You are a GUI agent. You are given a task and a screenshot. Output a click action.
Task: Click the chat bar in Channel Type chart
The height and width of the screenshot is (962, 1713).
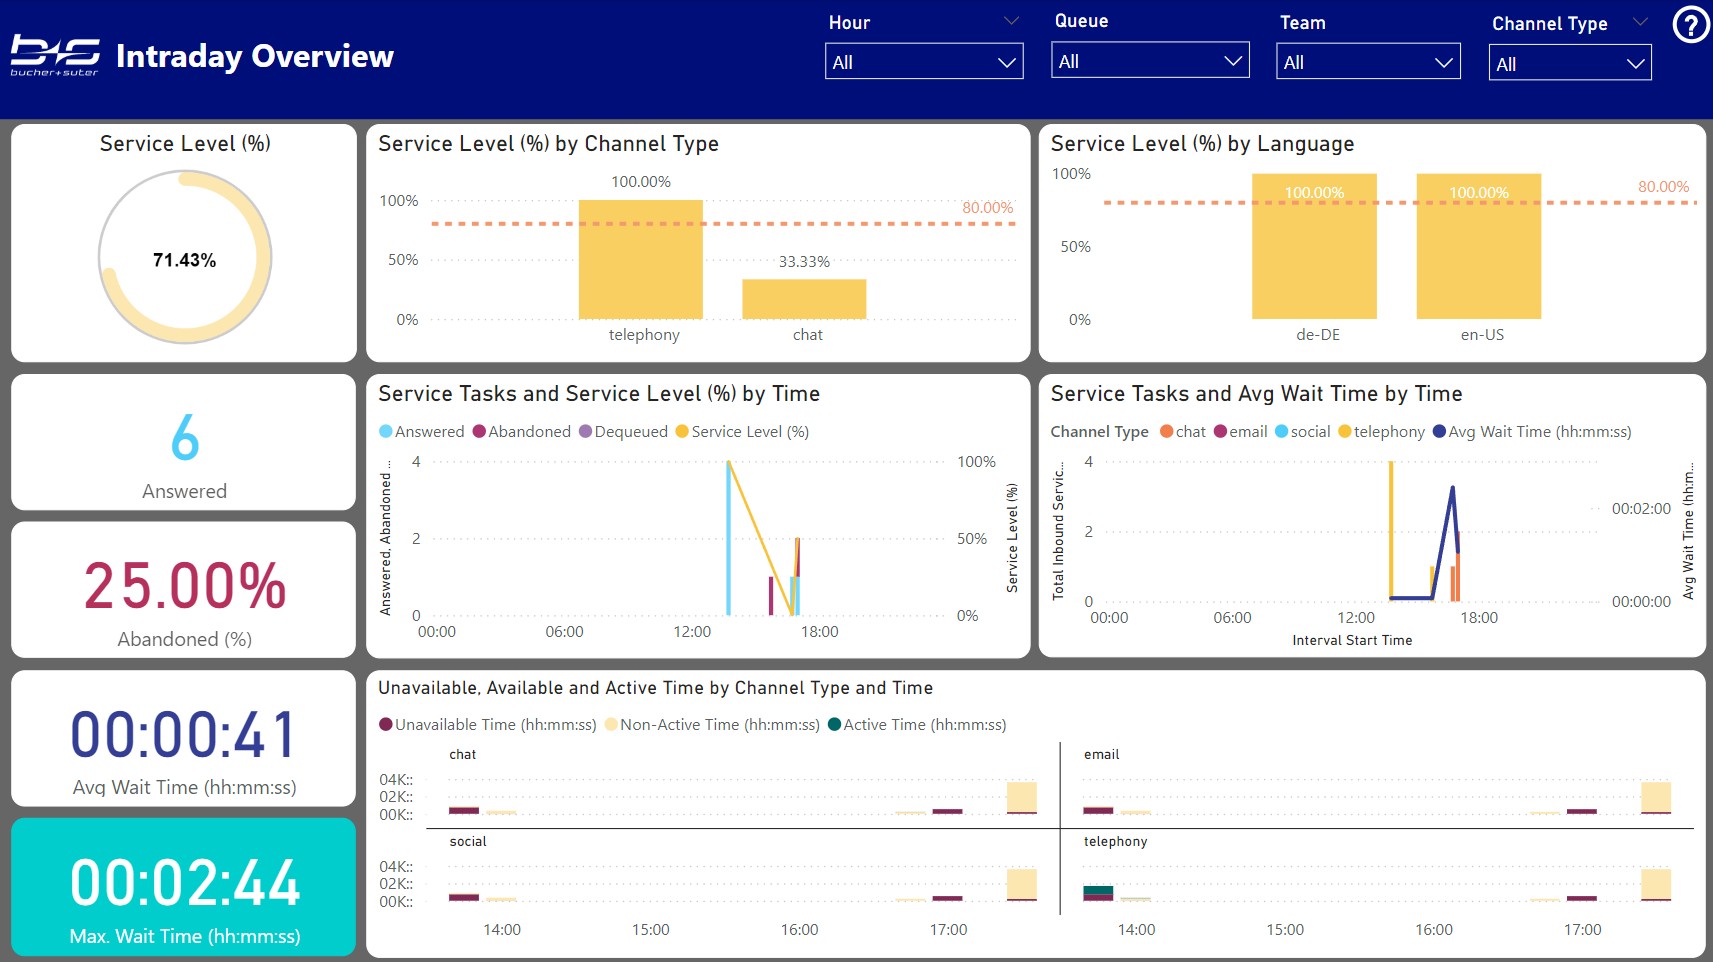(x=804, y=299)
